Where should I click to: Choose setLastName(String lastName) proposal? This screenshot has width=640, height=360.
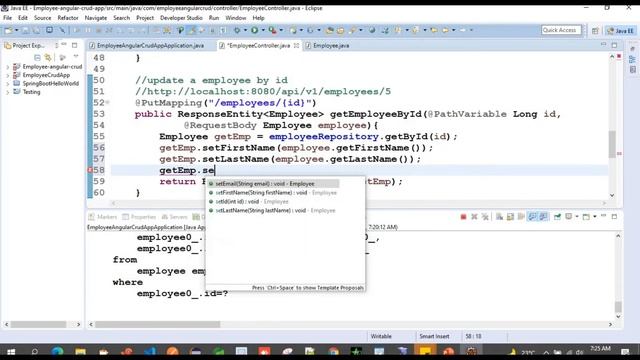coord(273,211)
